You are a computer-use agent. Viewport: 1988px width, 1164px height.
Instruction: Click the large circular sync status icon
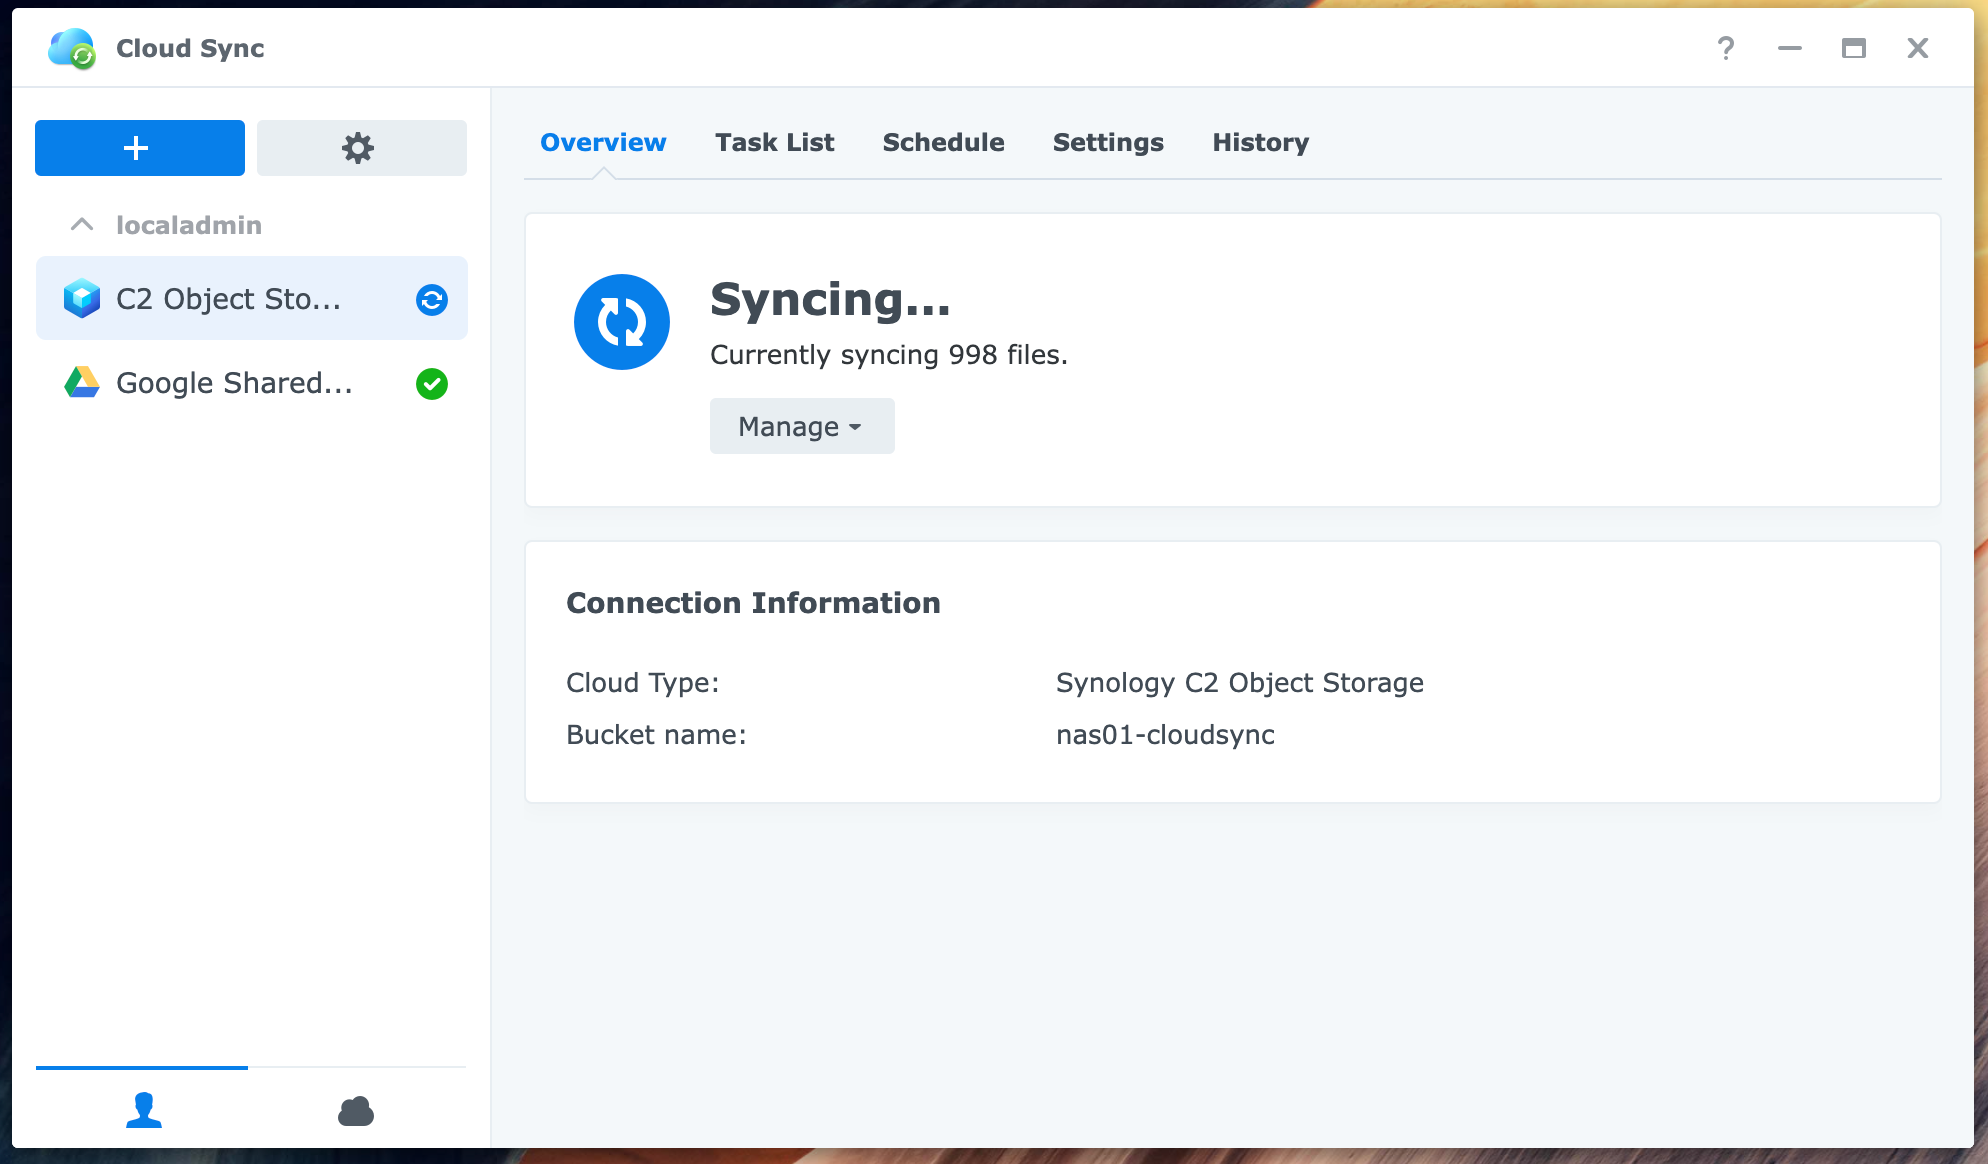tap(622, 322)
